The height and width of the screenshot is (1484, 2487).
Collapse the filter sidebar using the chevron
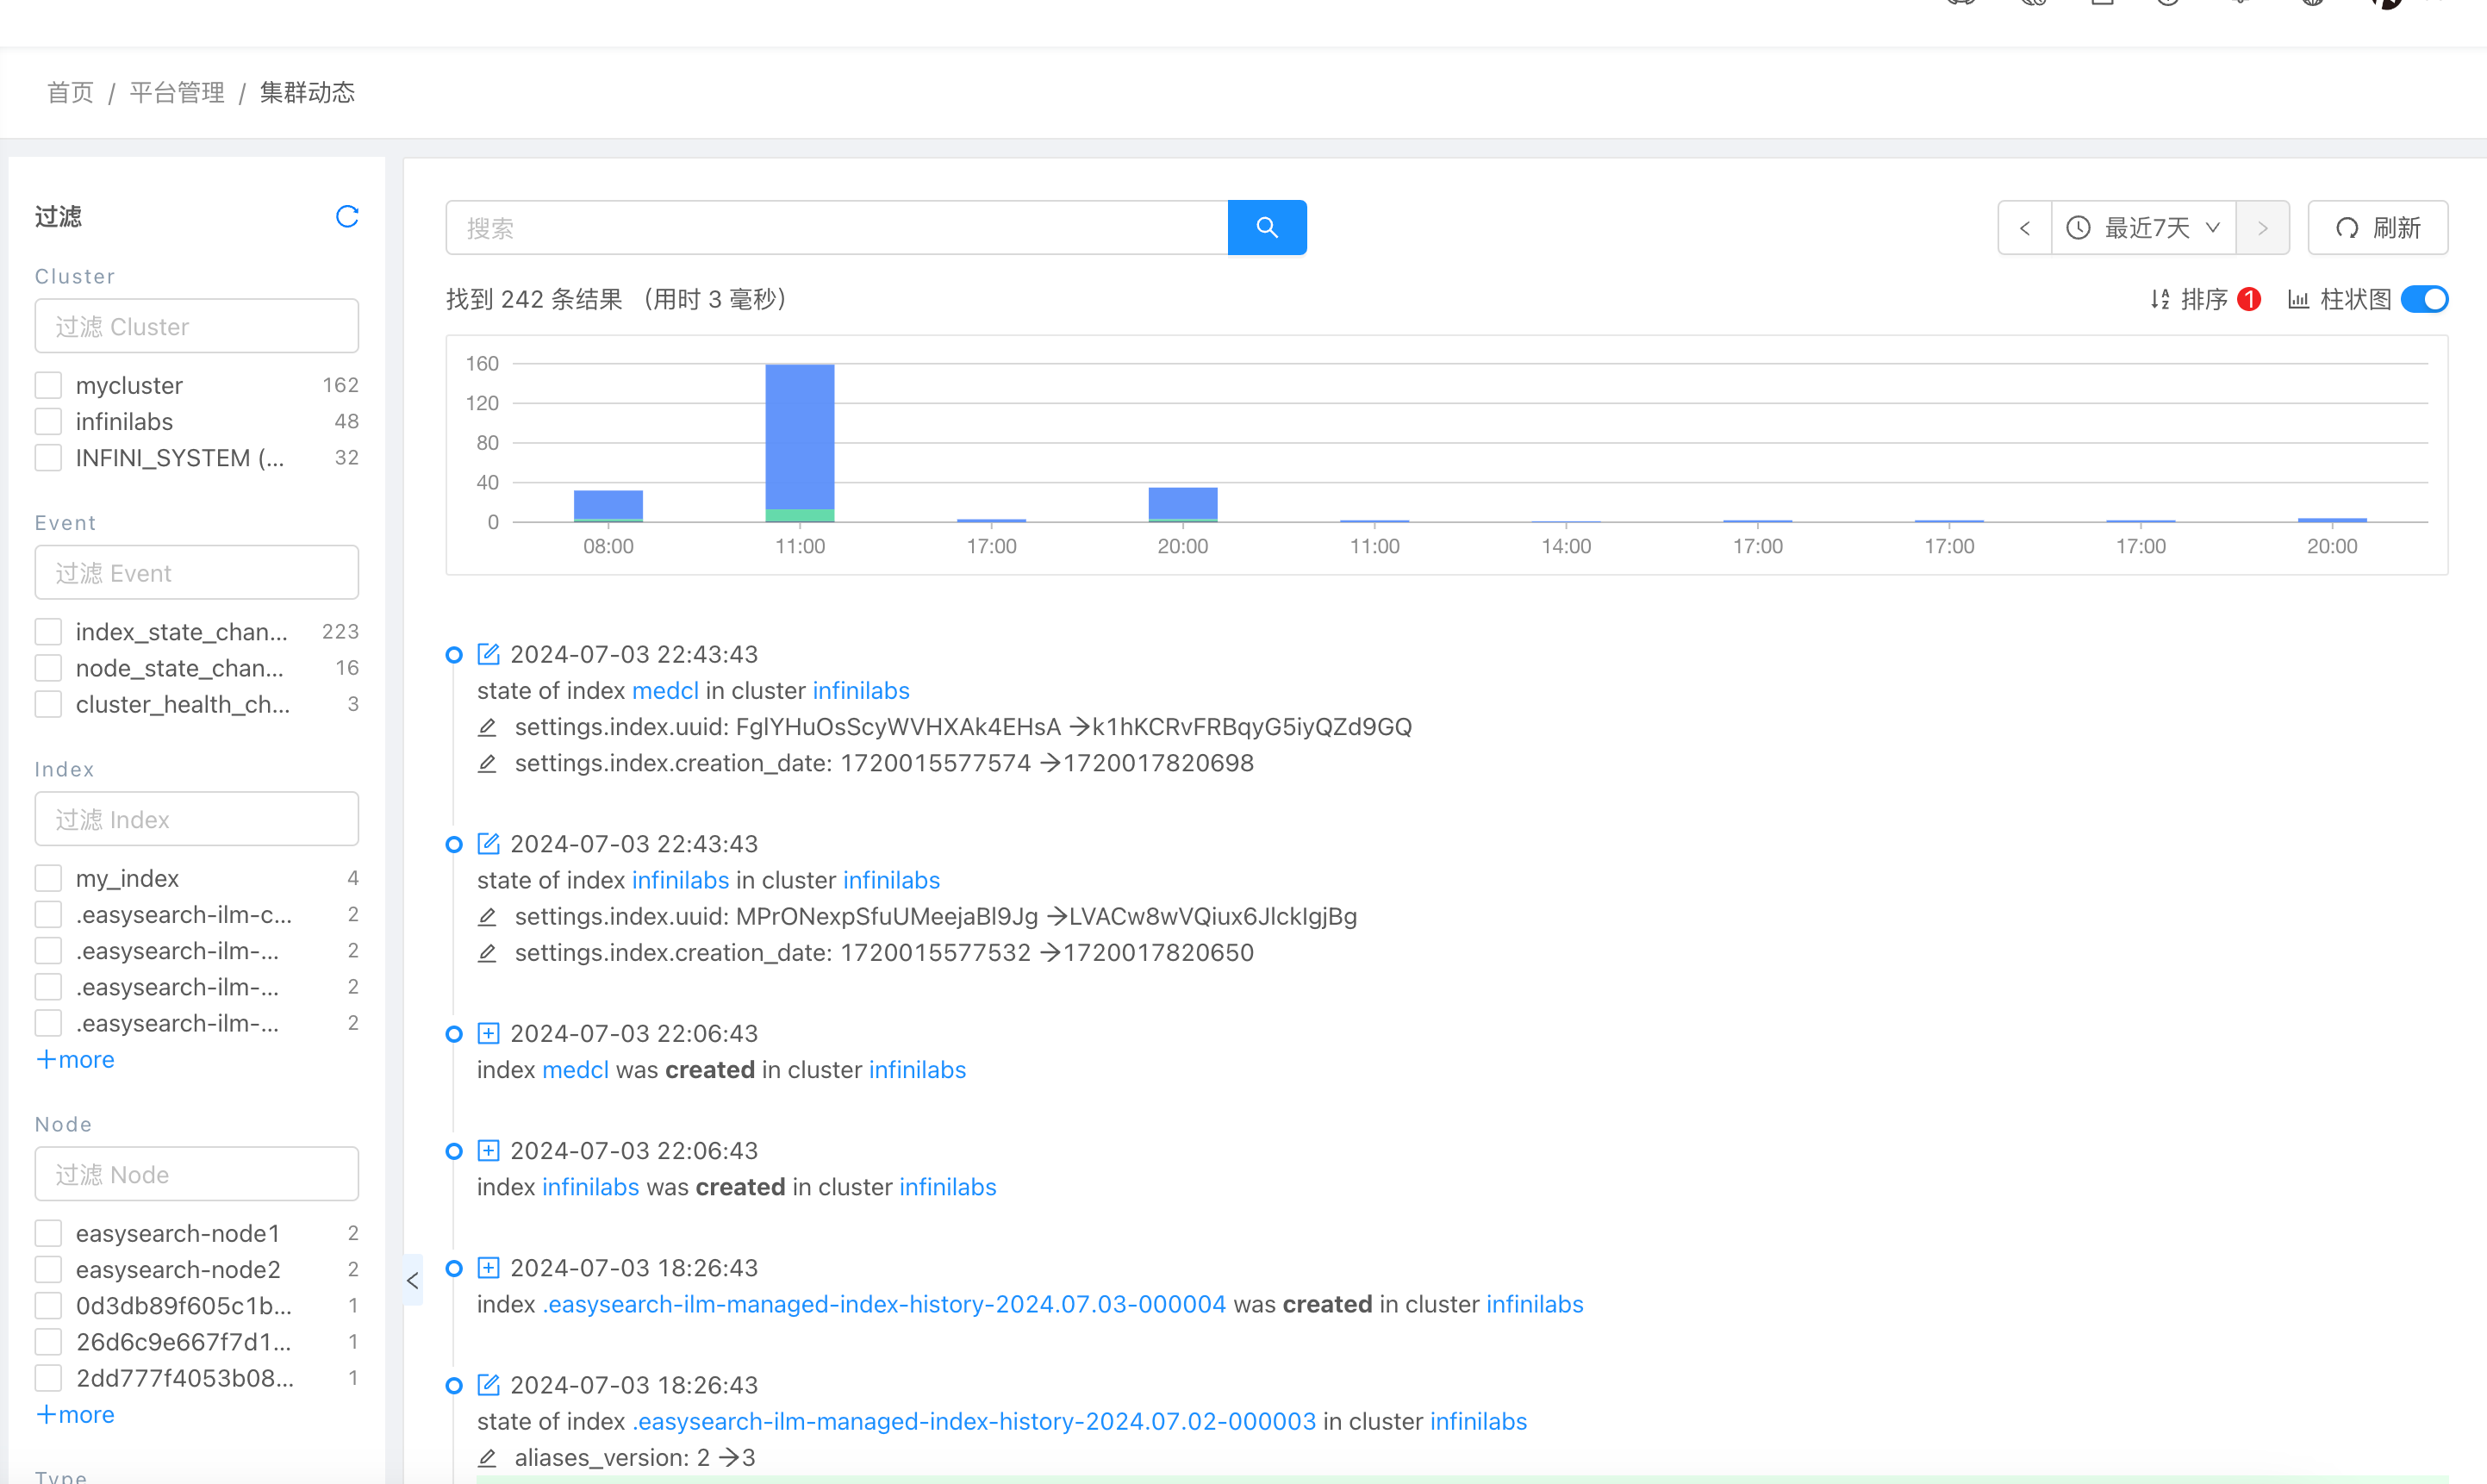[x=411, y=1280]
